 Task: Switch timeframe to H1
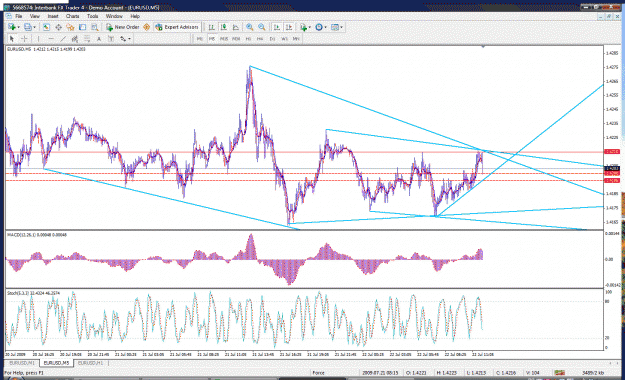click(248, 39)
